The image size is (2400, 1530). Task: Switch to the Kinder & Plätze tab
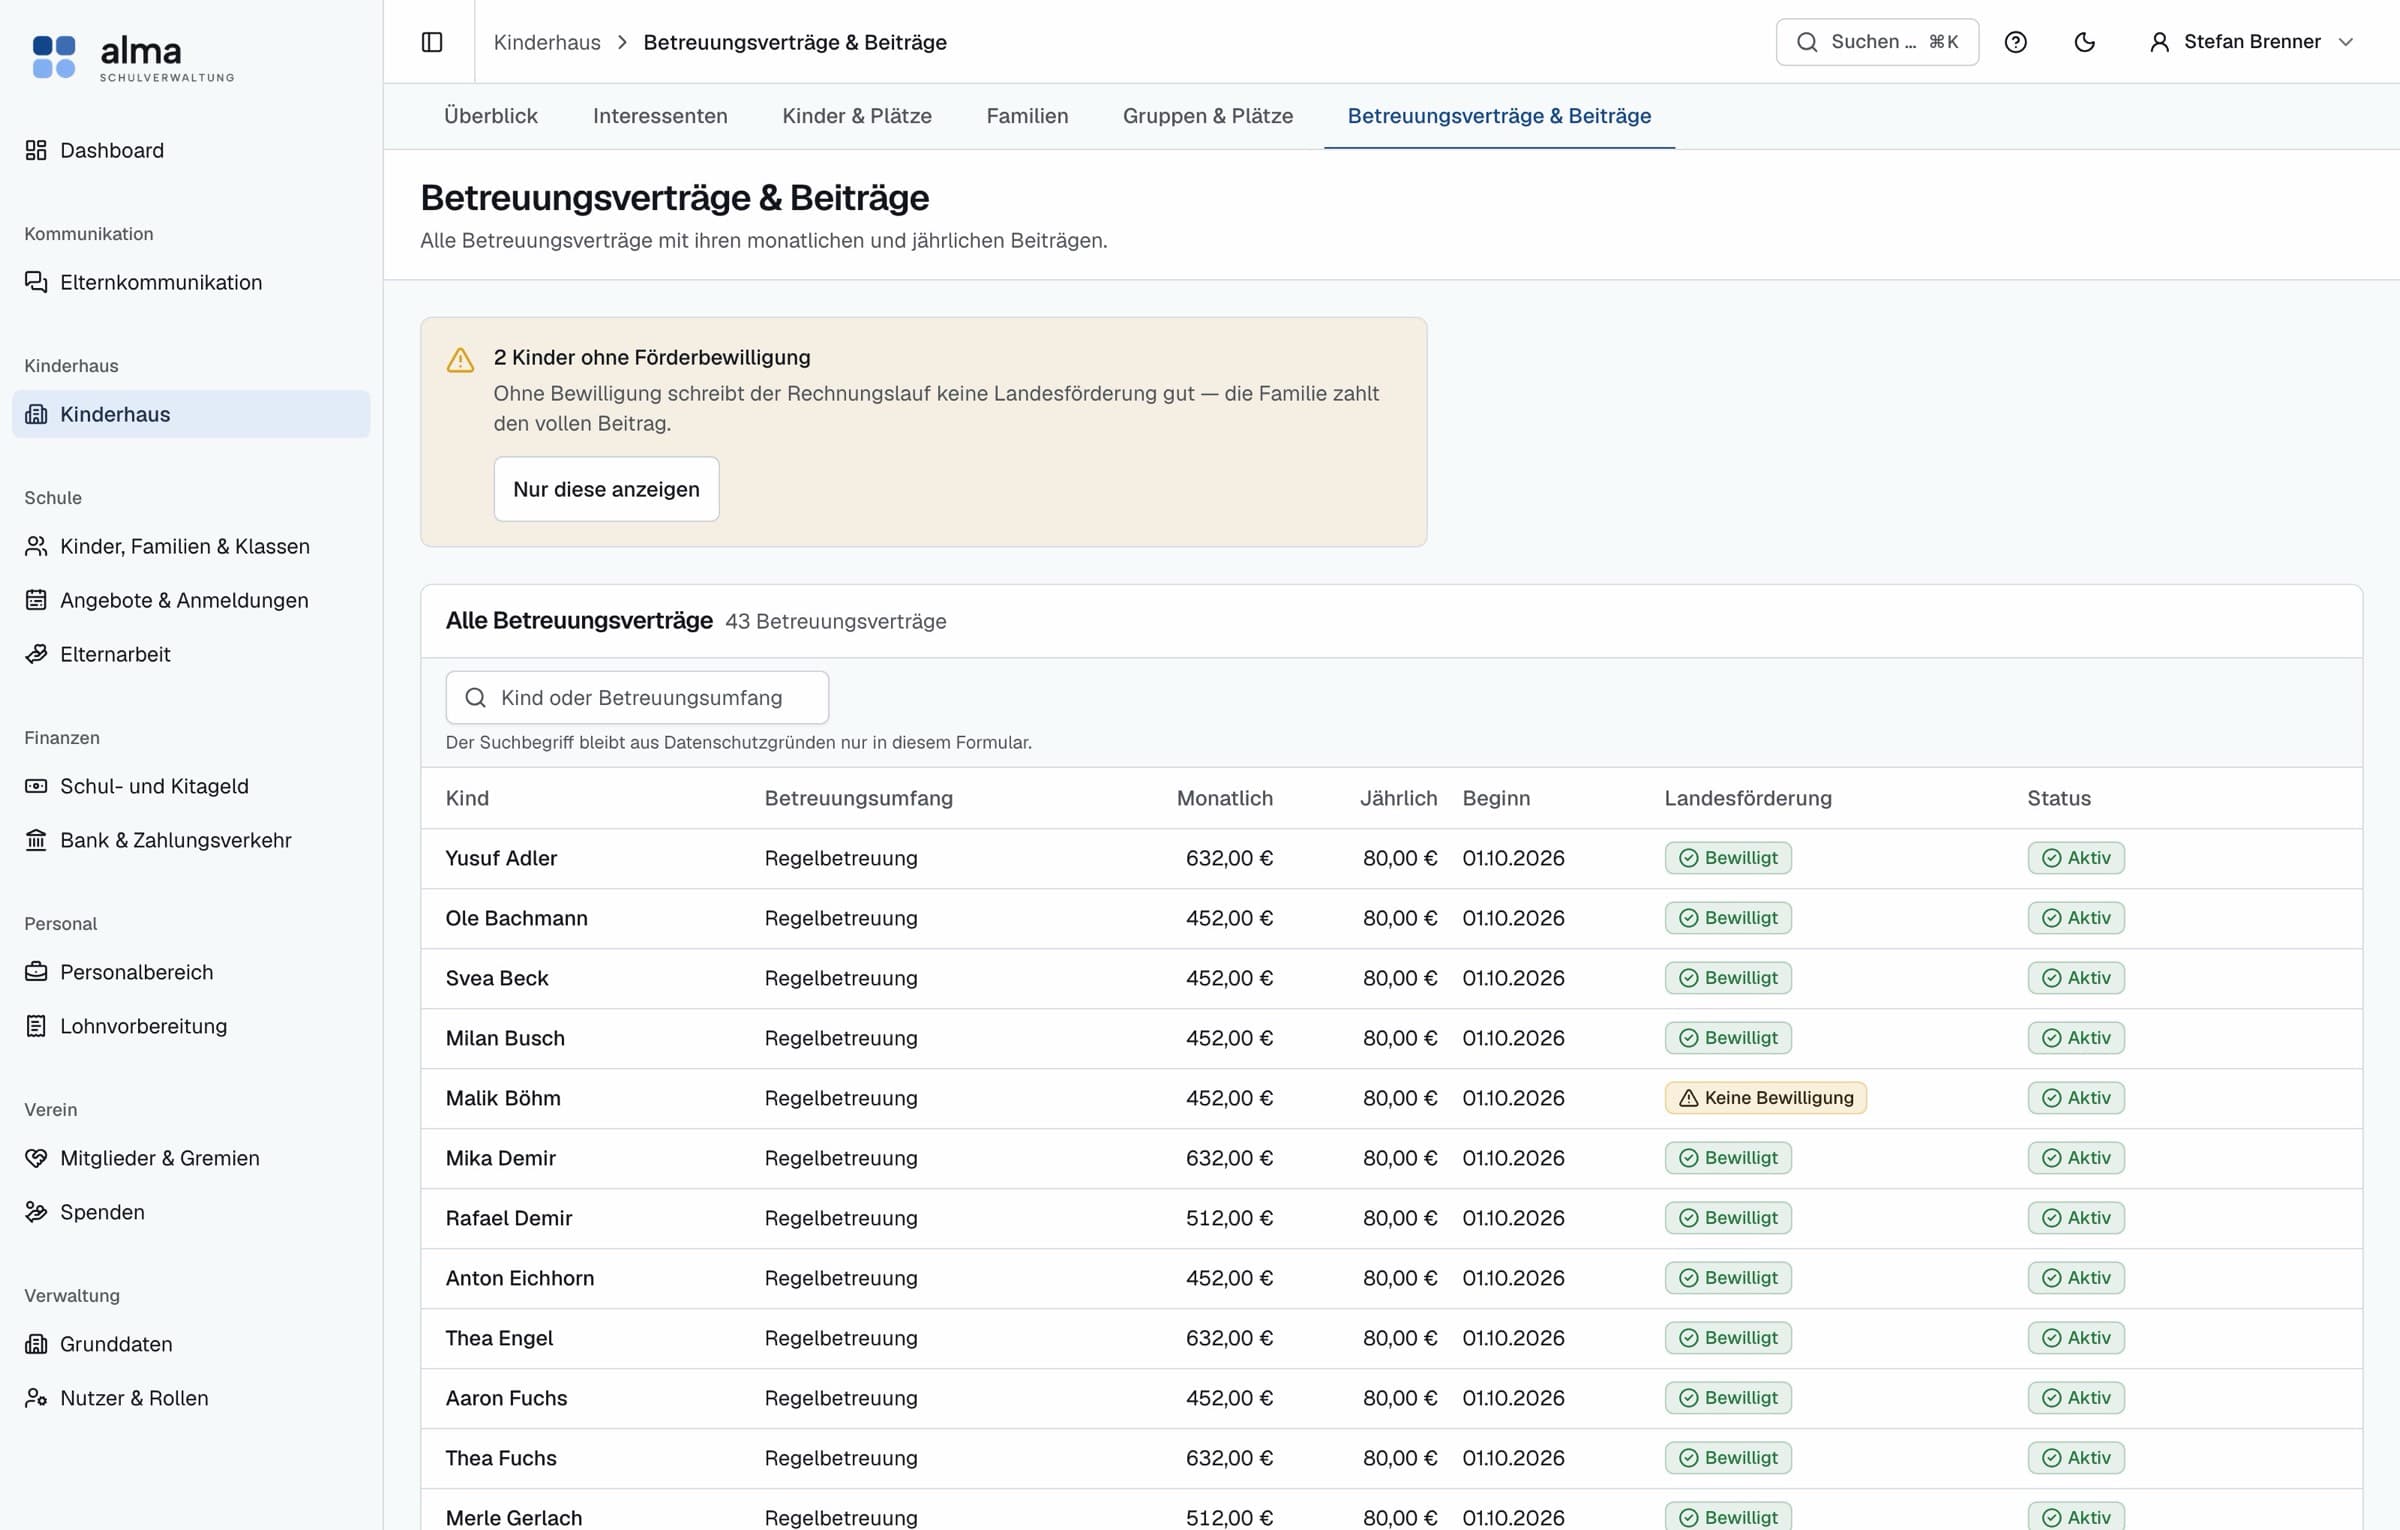(x=857, y=116)
